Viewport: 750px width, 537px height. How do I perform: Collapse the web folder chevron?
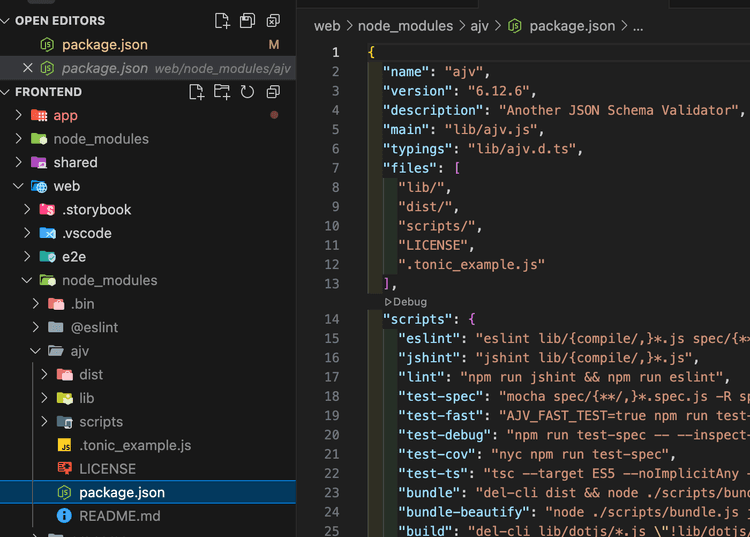point(18,186)
